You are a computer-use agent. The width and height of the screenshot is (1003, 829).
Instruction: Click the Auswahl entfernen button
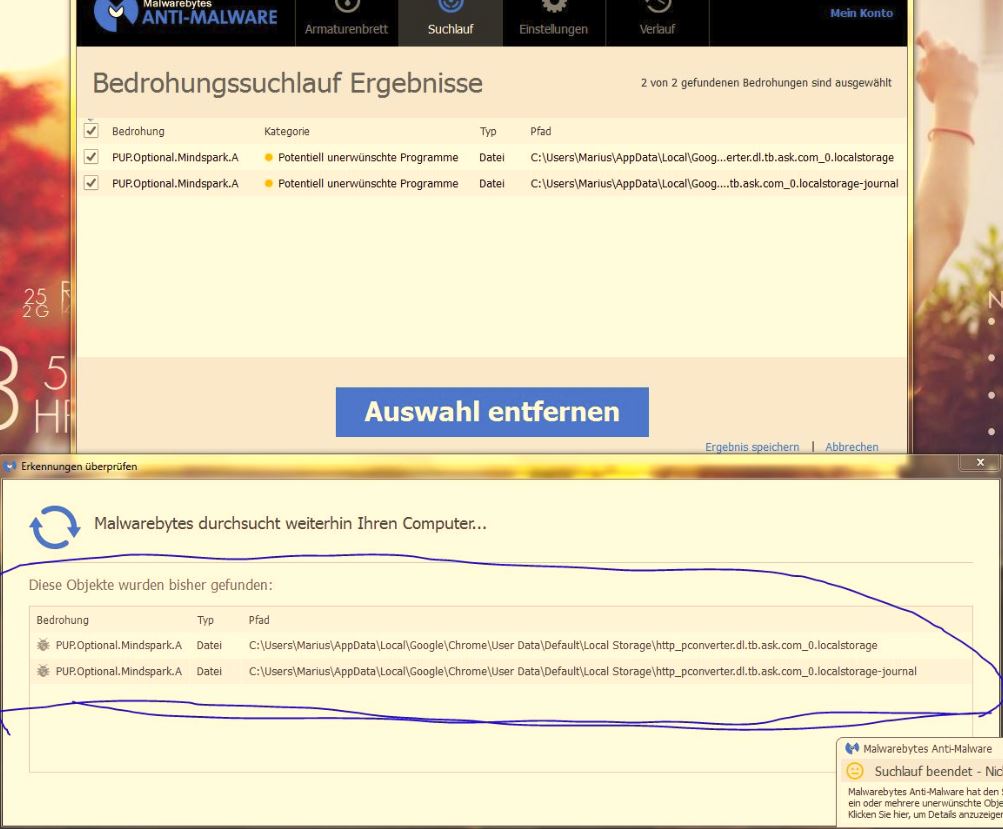492,412
